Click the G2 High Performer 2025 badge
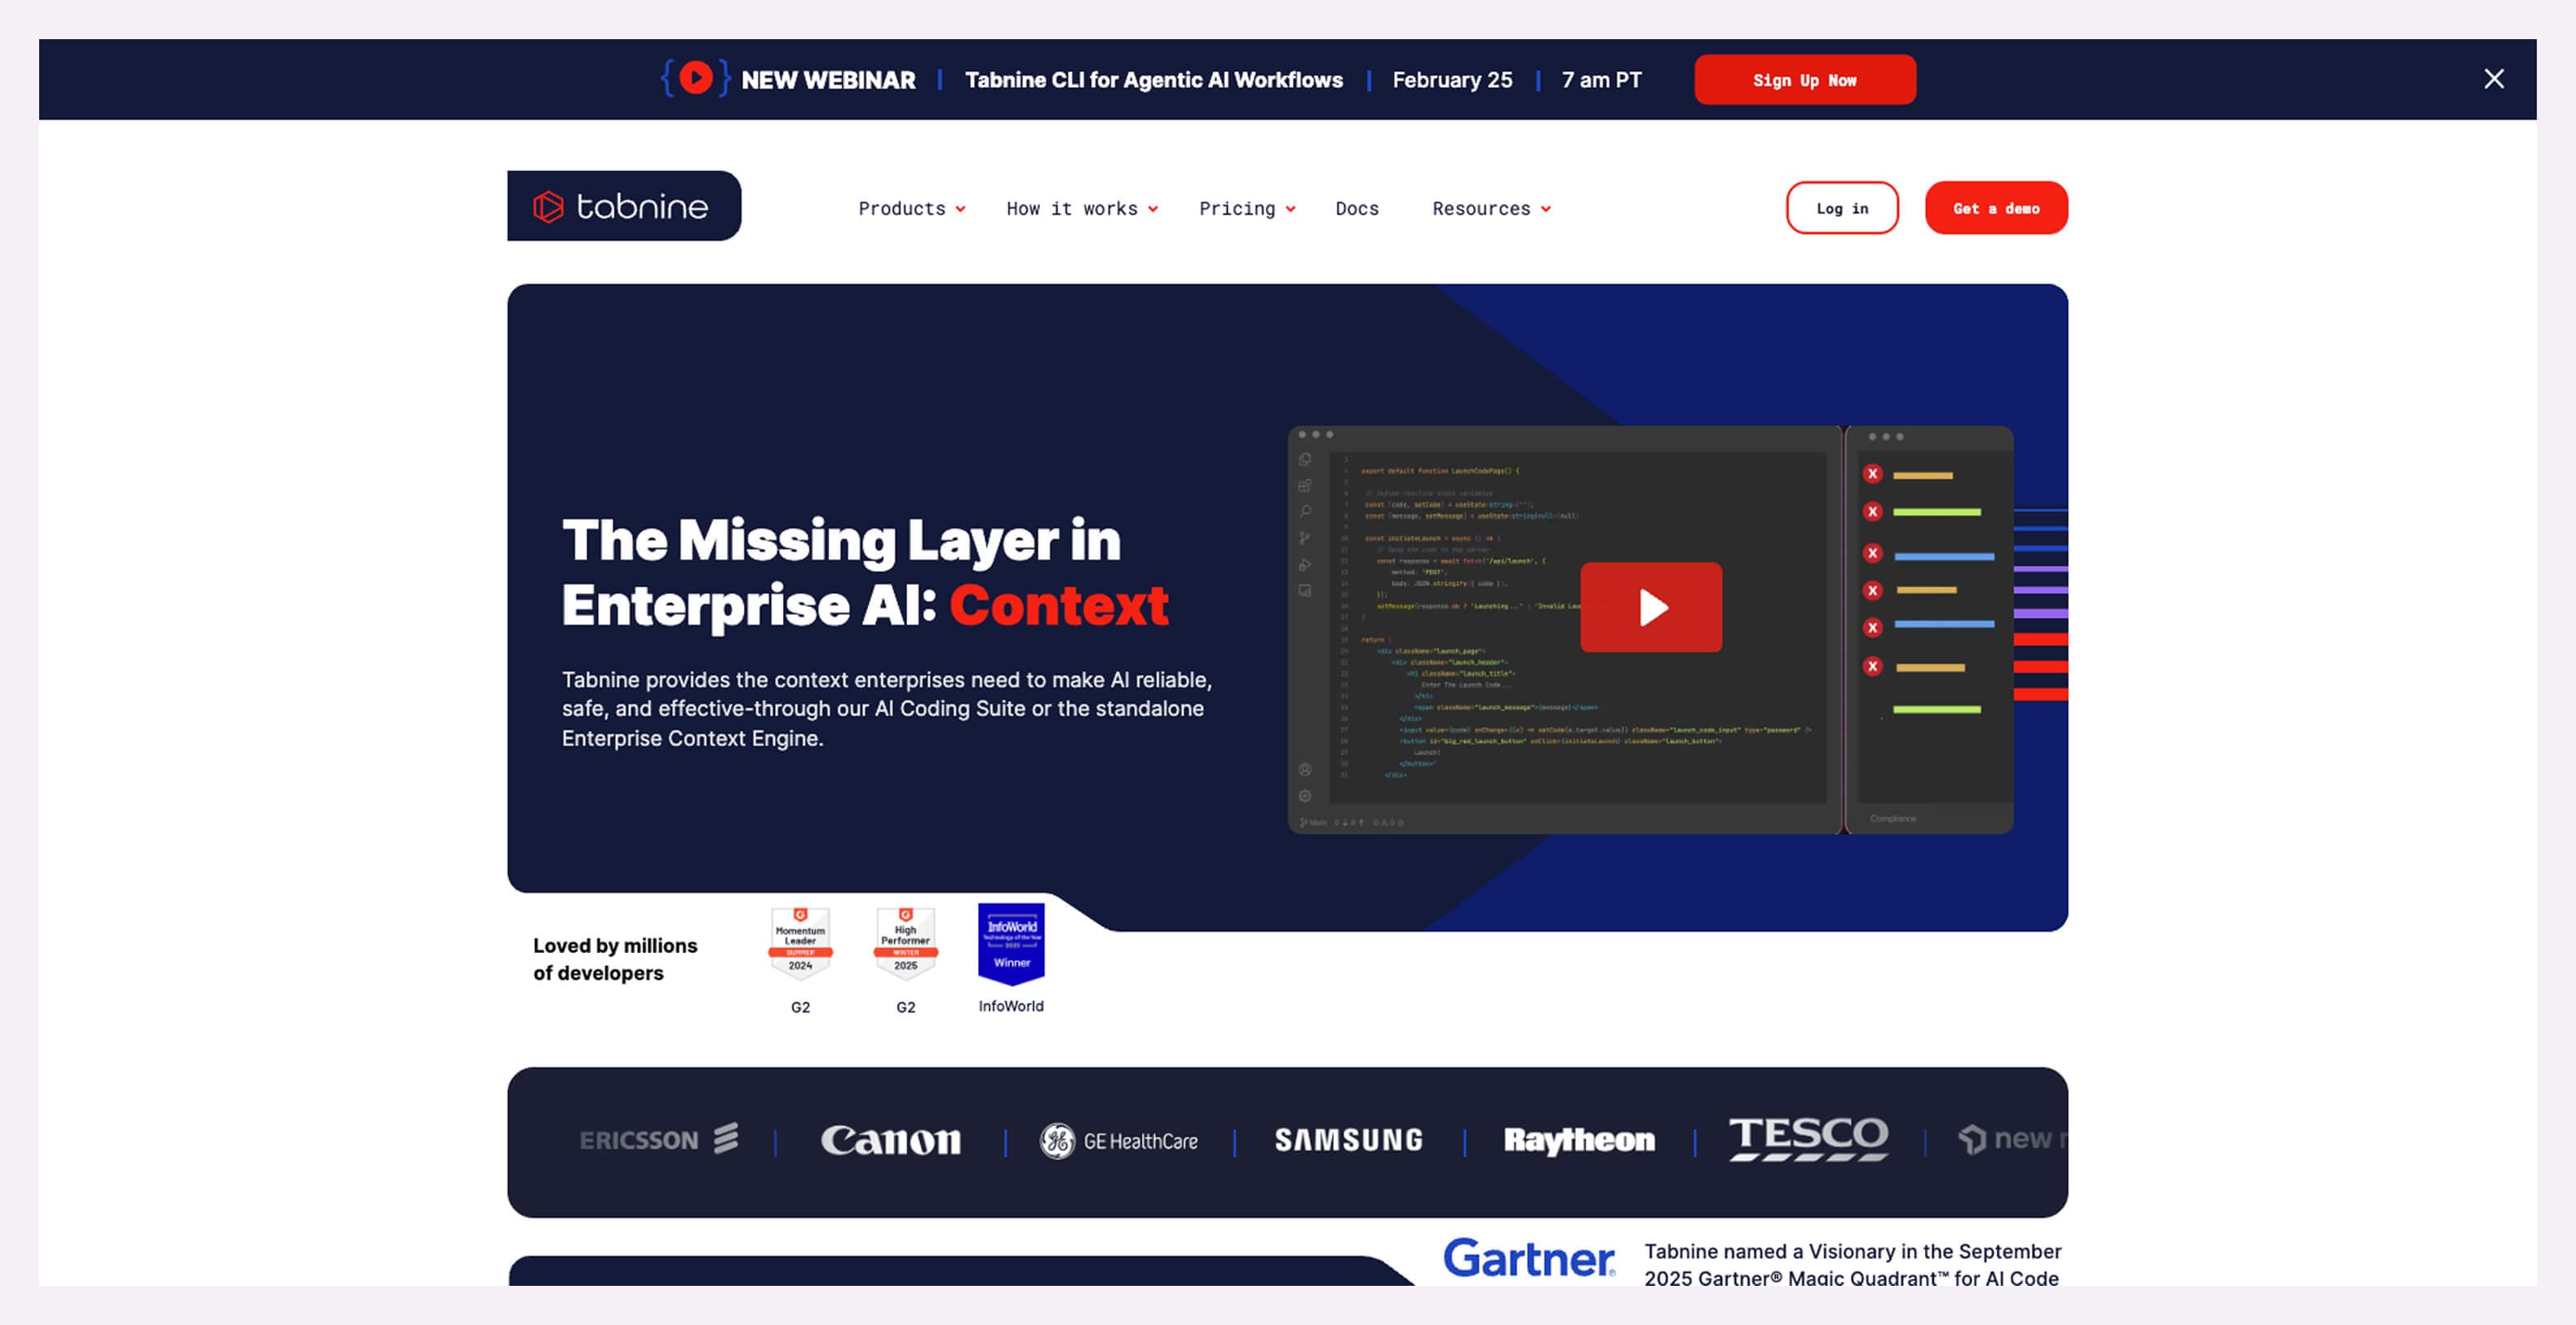This screenshot has width=2576, height=1325. (905, 943)
